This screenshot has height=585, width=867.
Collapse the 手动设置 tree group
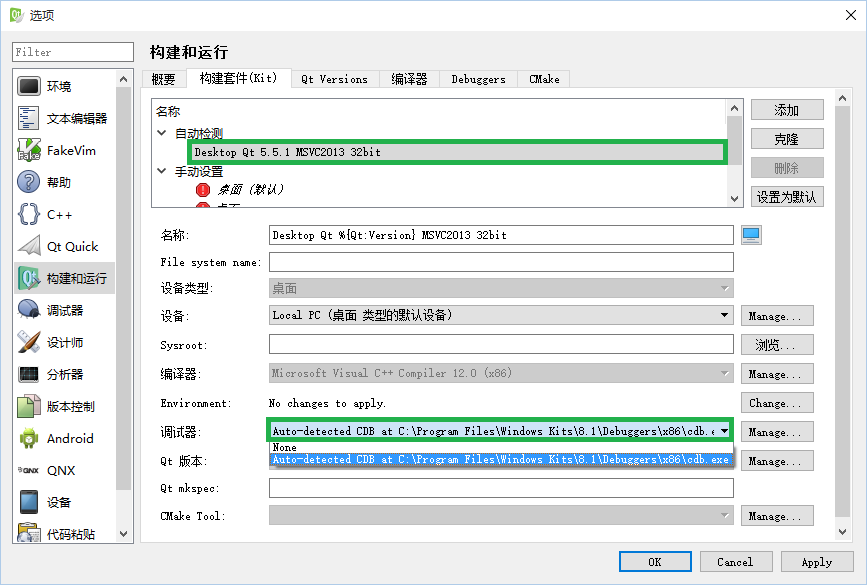click(x=162, y=171)
